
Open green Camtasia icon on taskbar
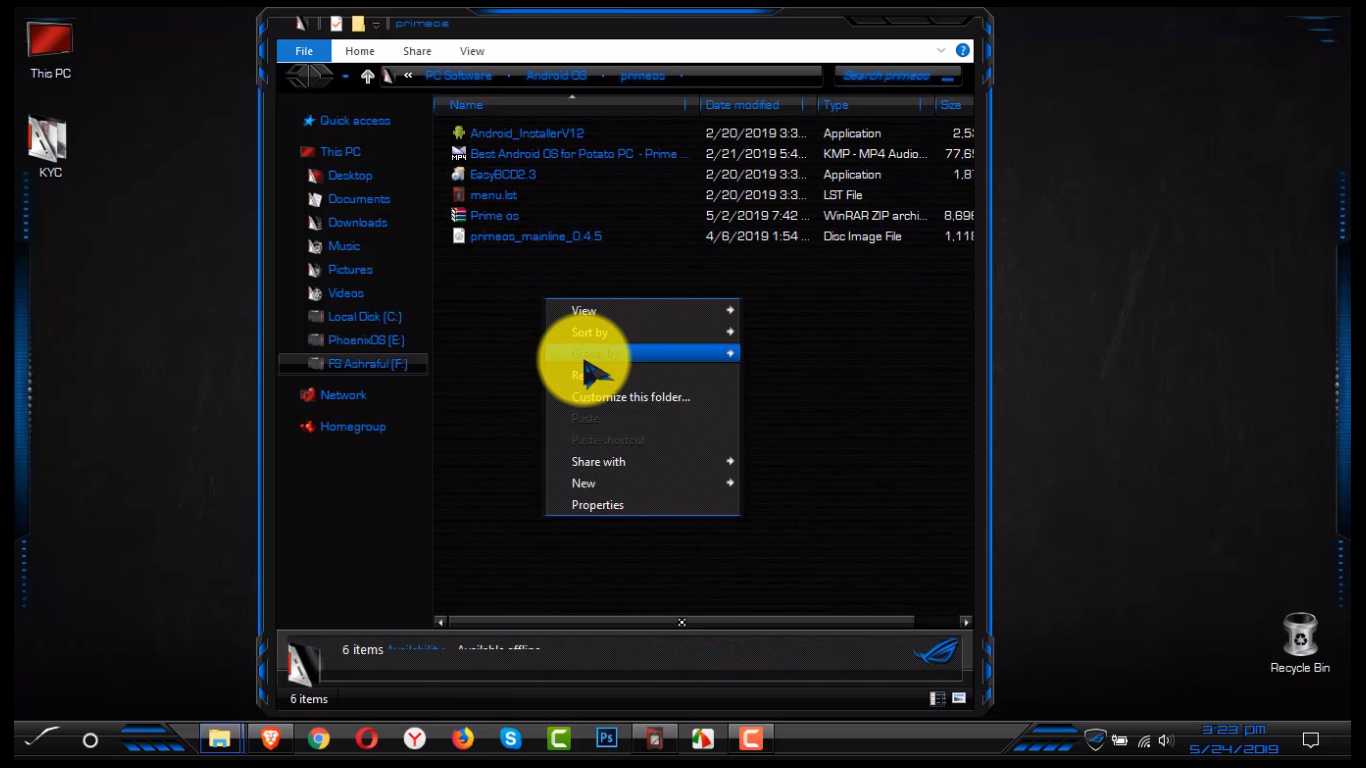point(558,739)
